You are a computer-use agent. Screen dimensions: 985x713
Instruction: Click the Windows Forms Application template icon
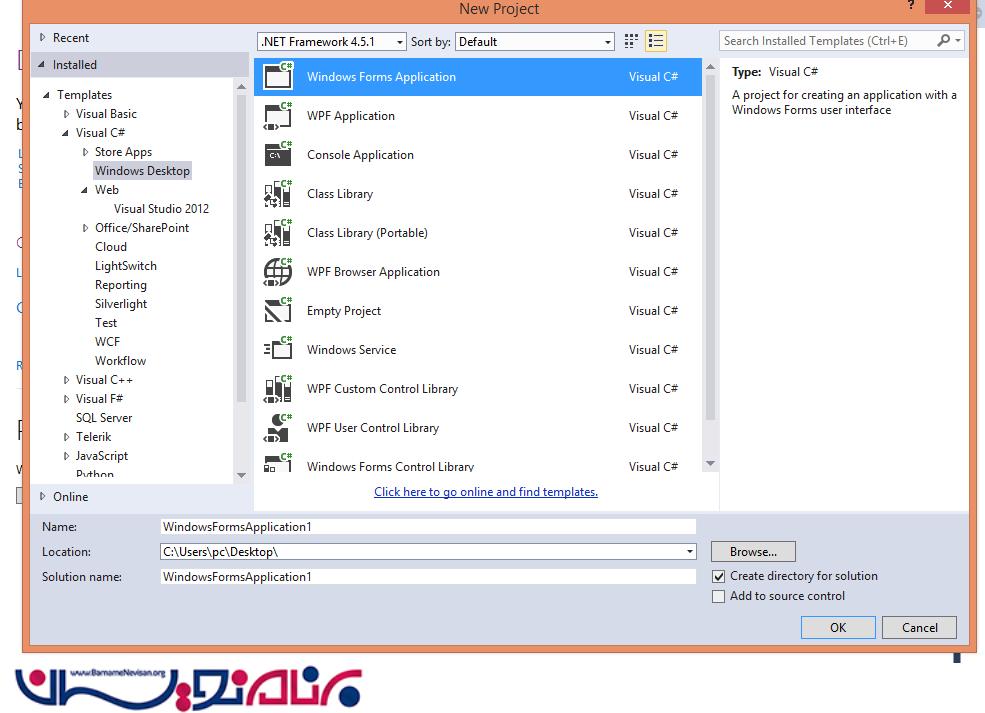coord(278,76)
